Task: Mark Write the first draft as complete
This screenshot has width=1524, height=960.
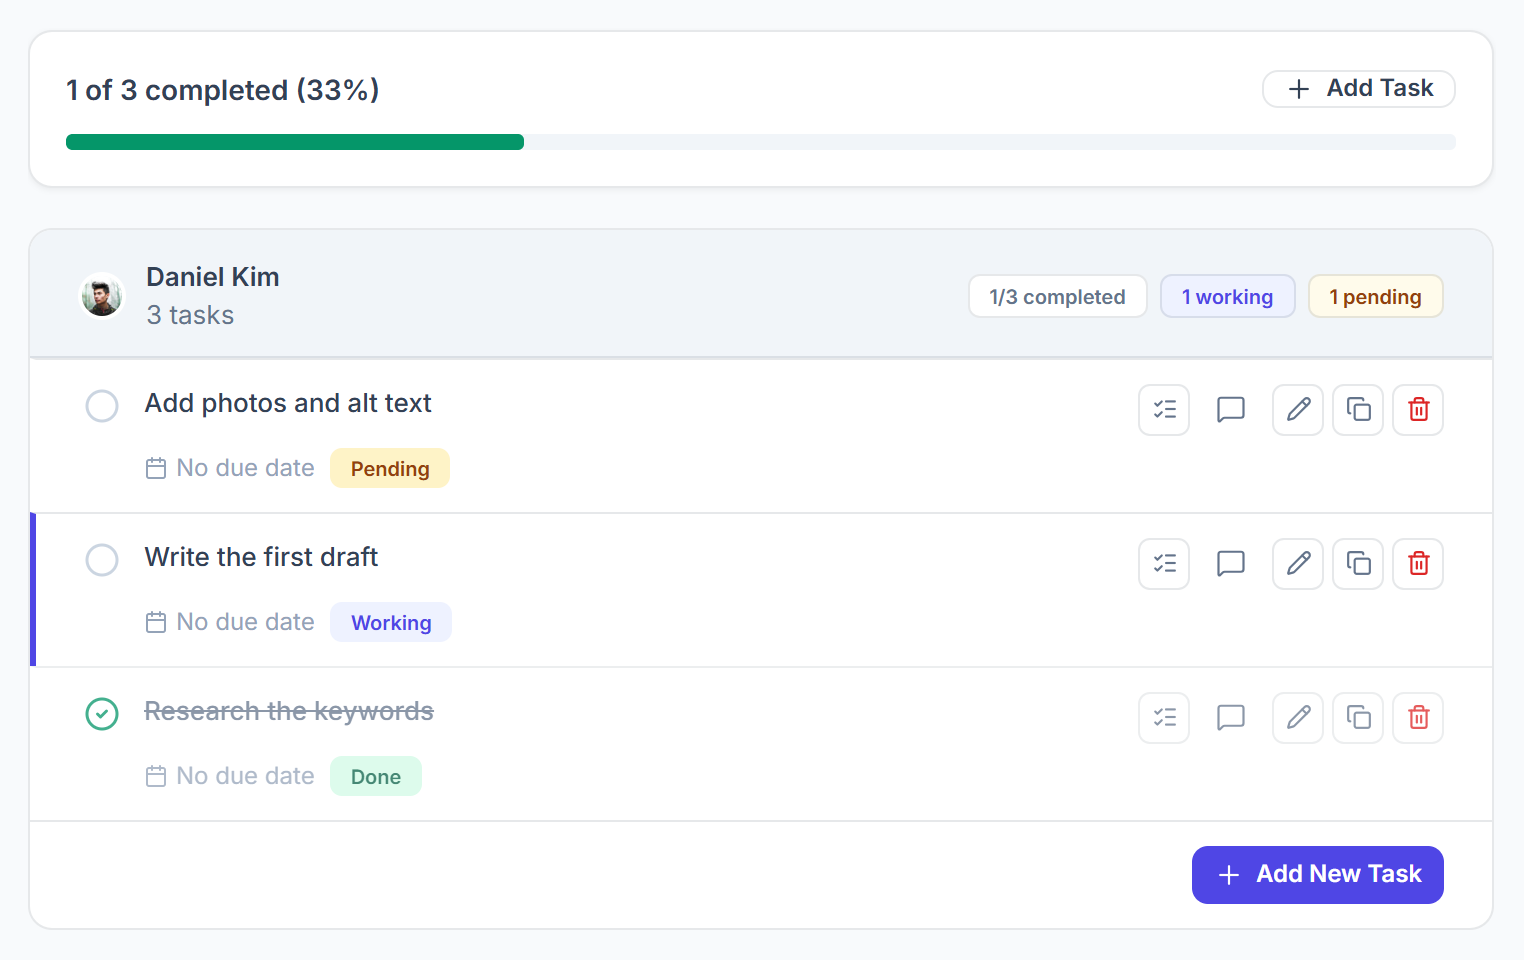Action: (102, 560)
